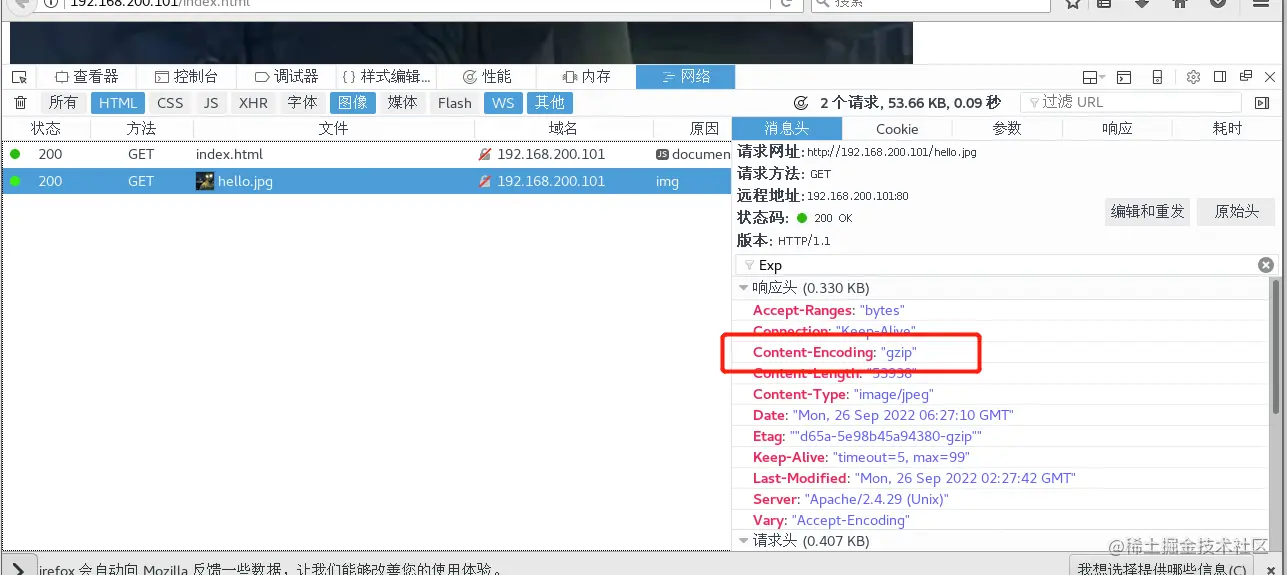Sort requests by 原因 column
Image resolution: width=1287 pixels, height=575 pixels.
point(693,128)
